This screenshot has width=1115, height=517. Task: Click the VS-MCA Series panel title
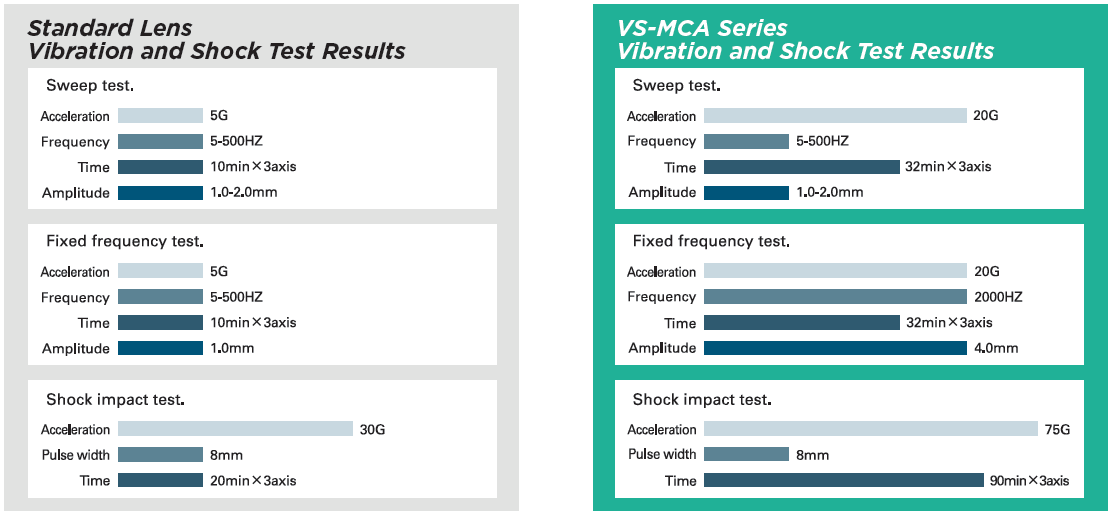pos(805,39)
